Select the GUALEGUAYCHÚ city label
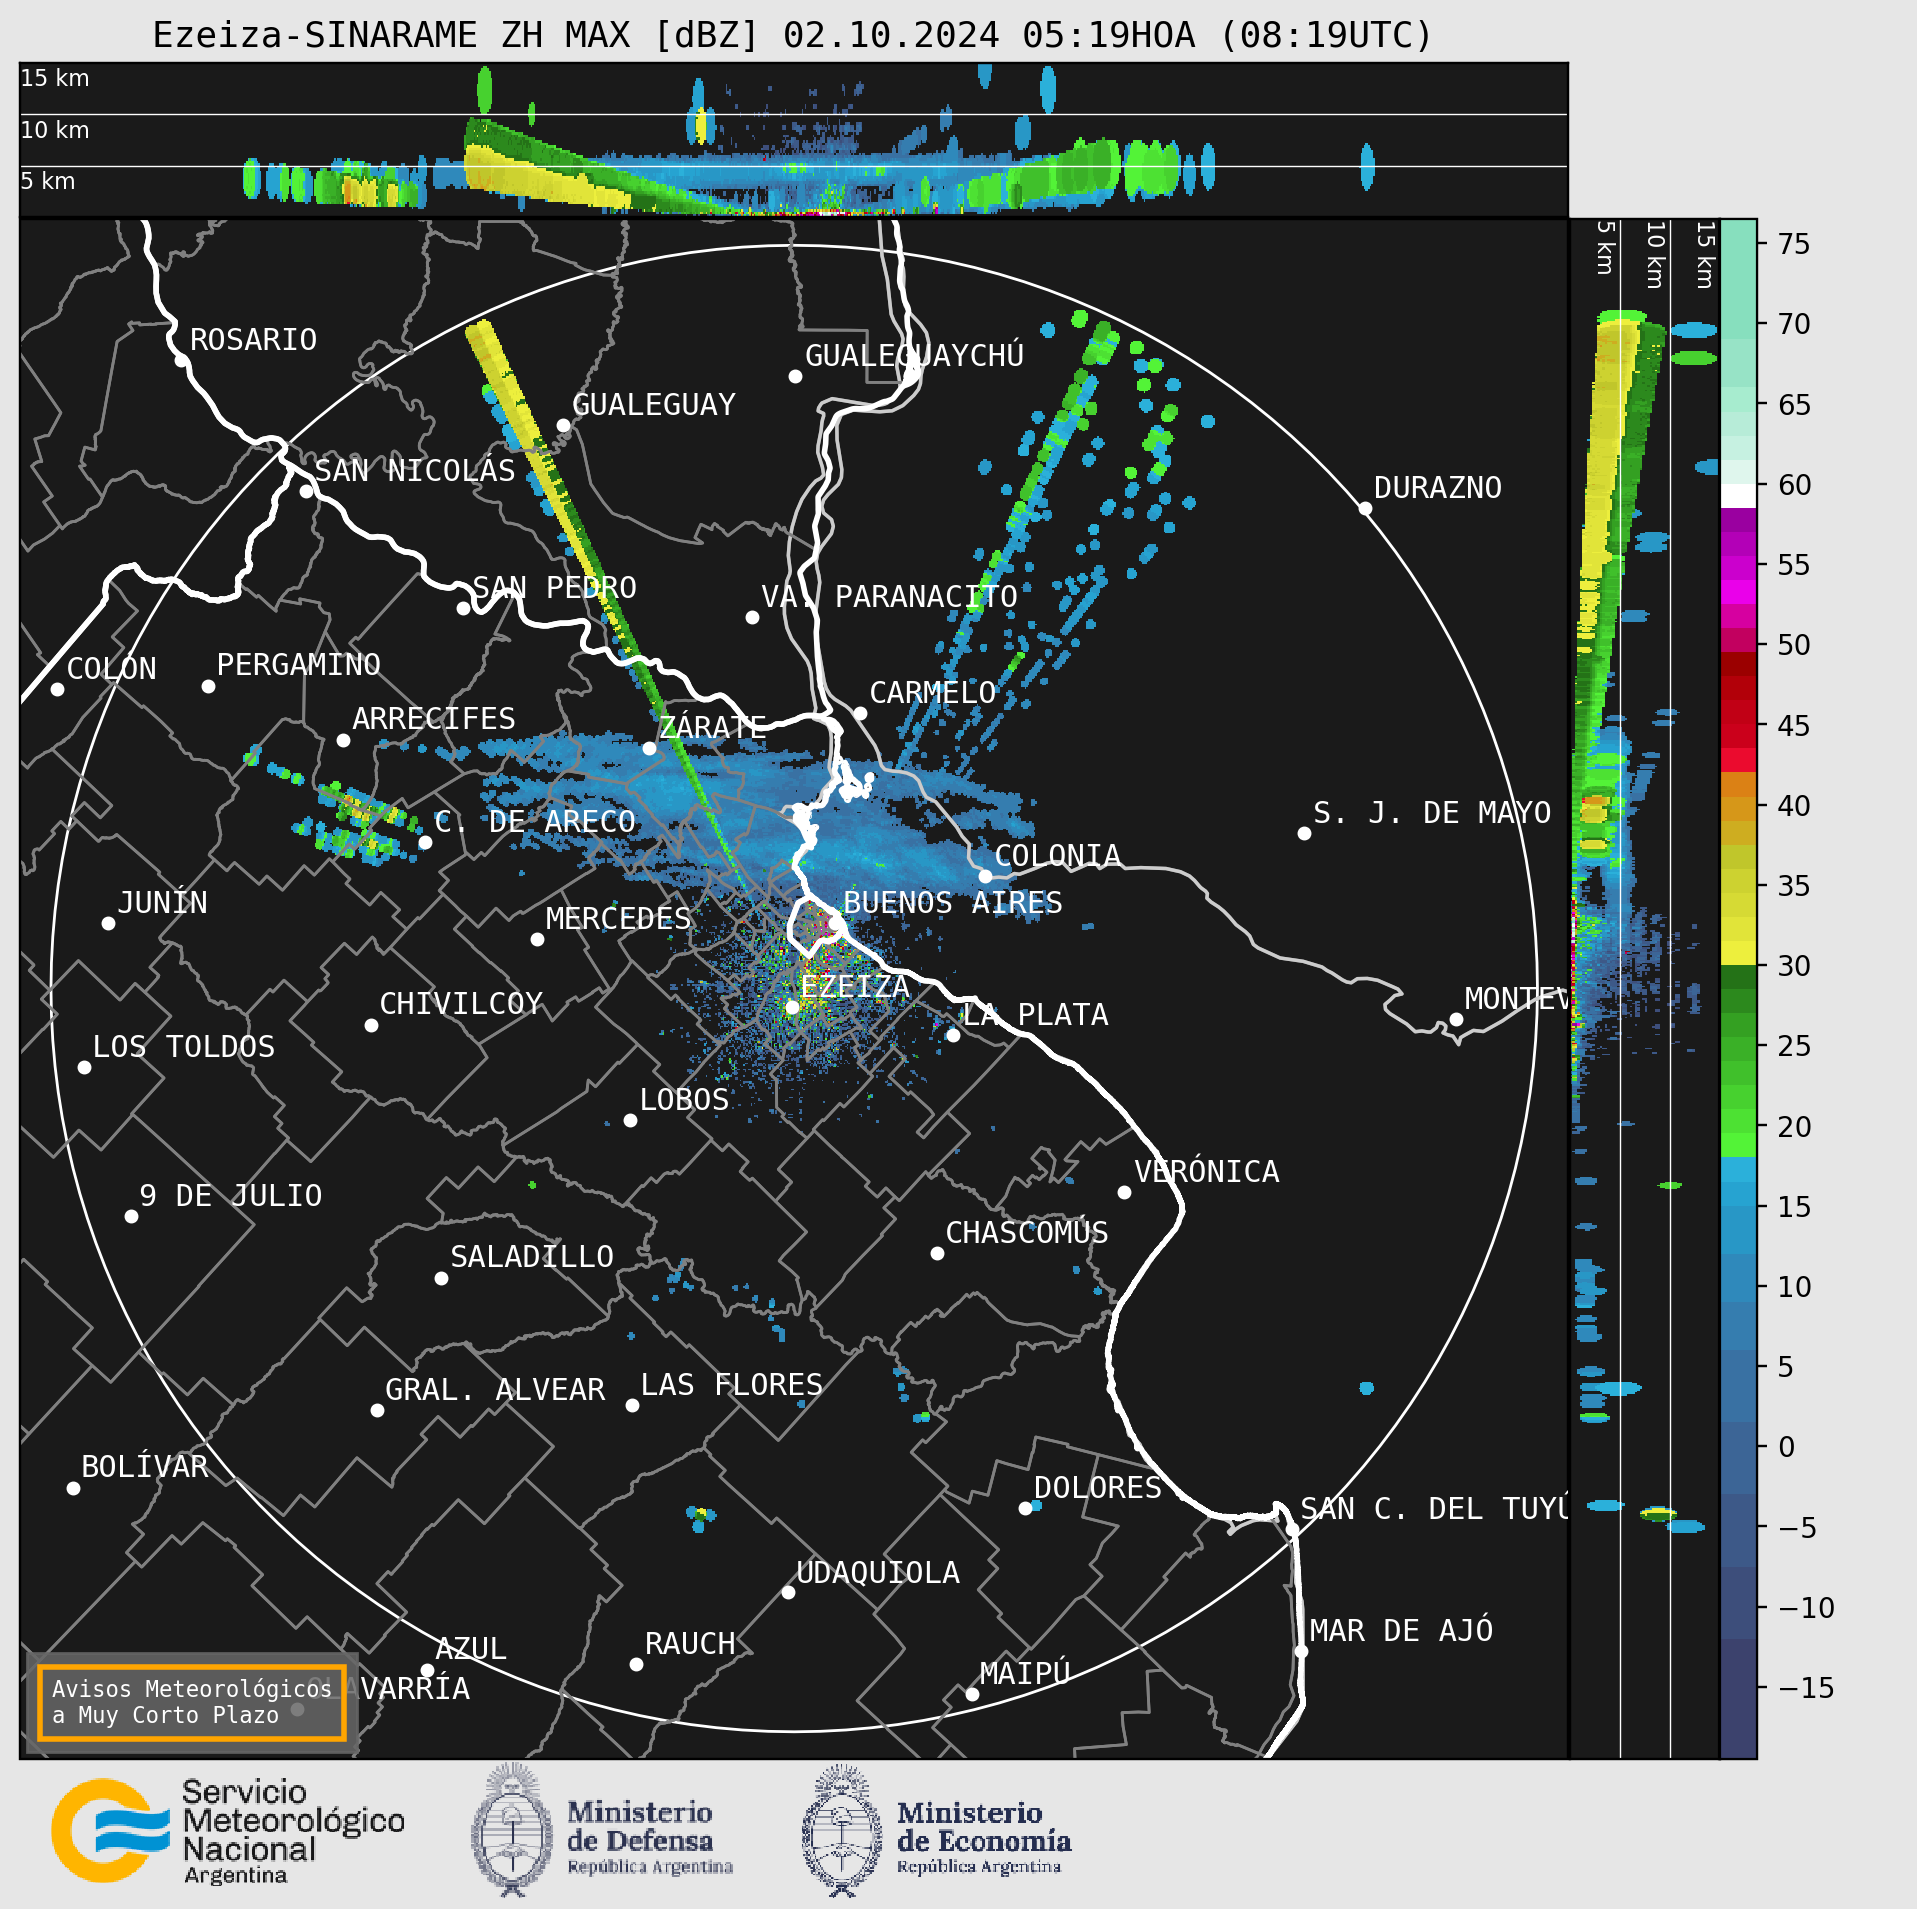The height and width of the screenshot is (1909, 1917). (914, 356)
